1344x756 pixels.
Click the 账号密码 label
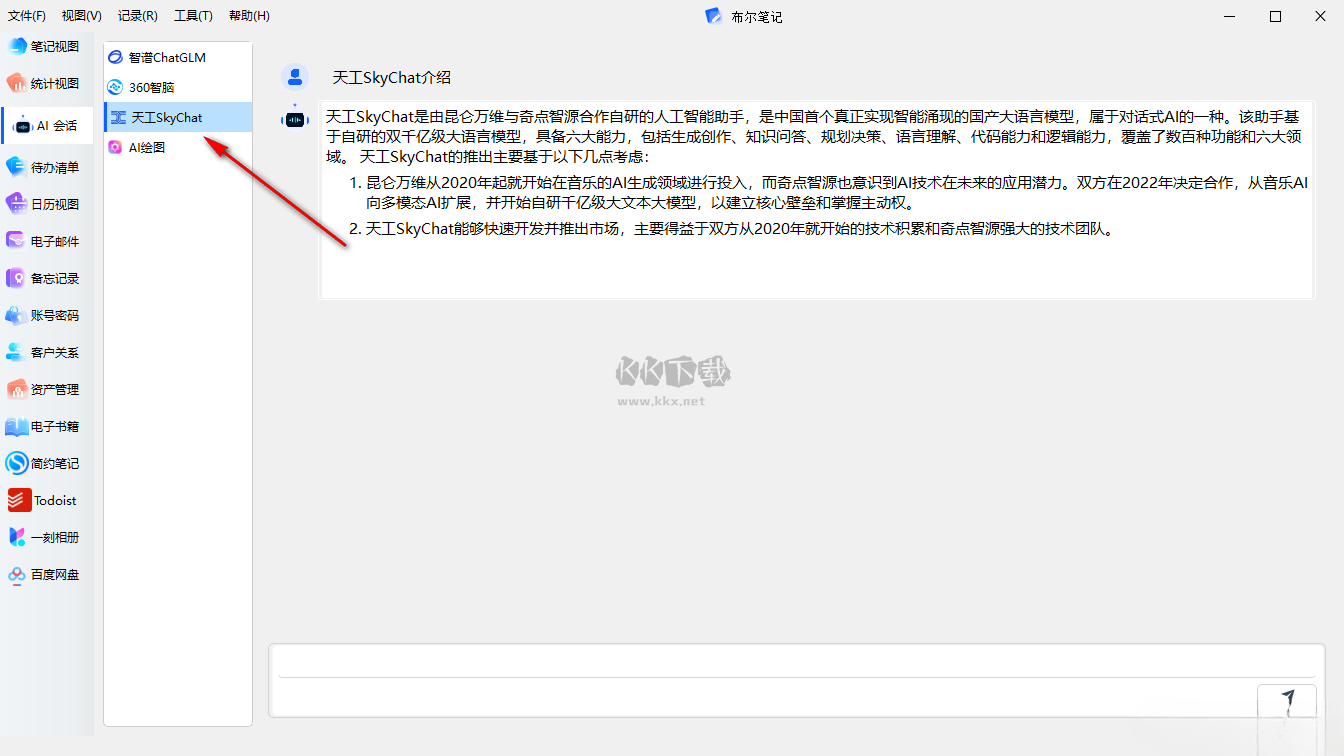point(55,315)
